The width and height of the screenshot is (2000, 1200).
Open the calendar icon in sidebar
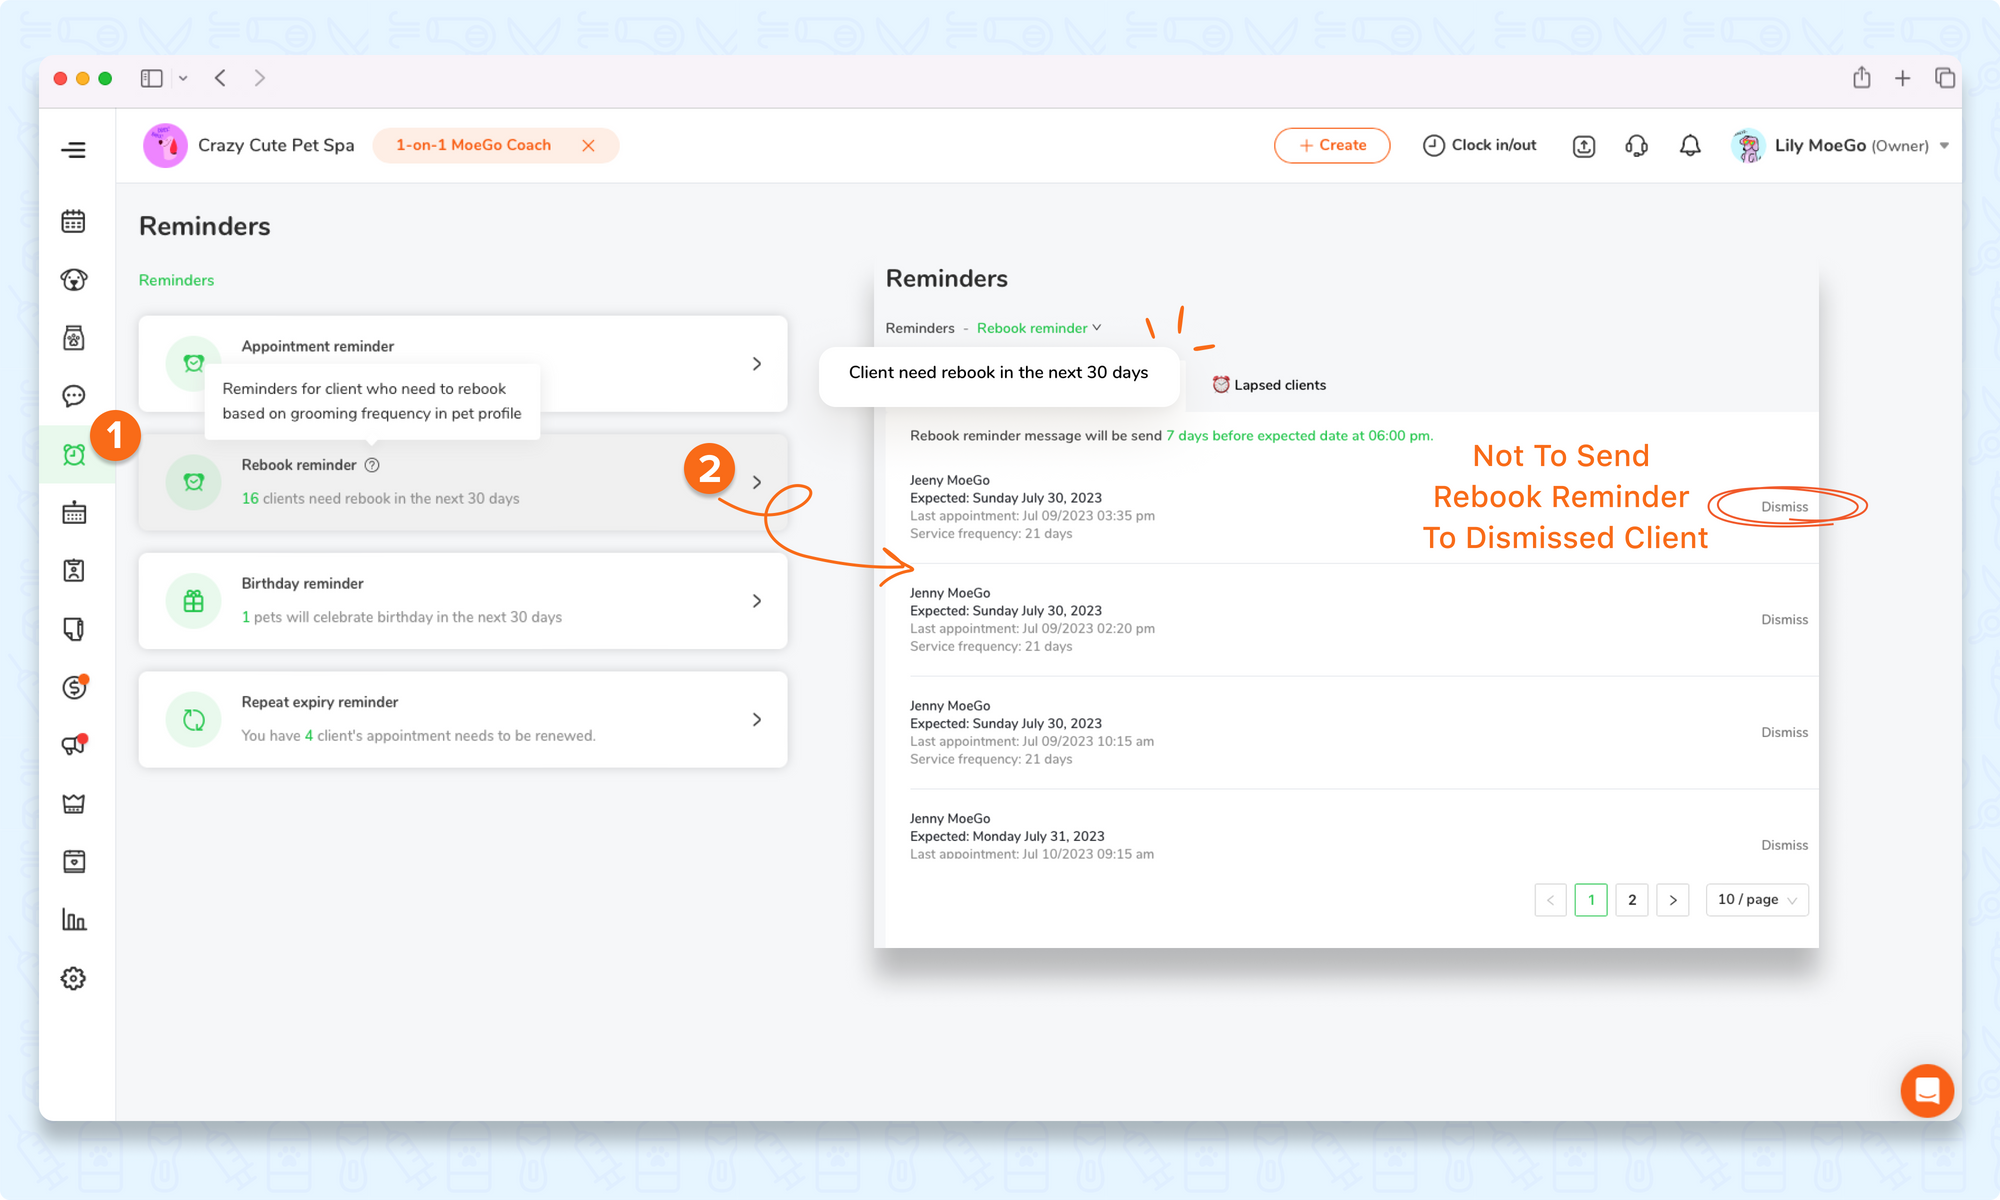click(x=73, y=222)
